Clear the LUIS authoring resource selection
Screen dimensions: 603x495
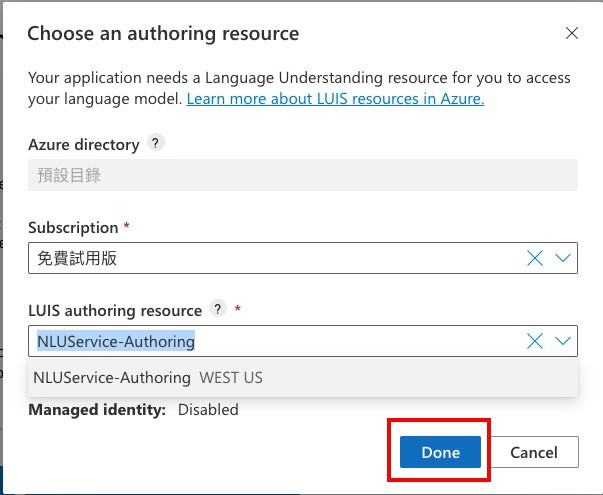pos(535,341)
